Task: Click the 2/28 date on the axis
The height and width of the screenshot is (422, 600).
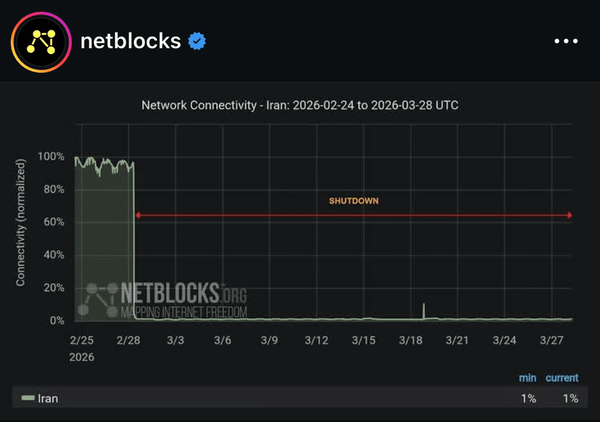Action: click(x=128, y=340)
